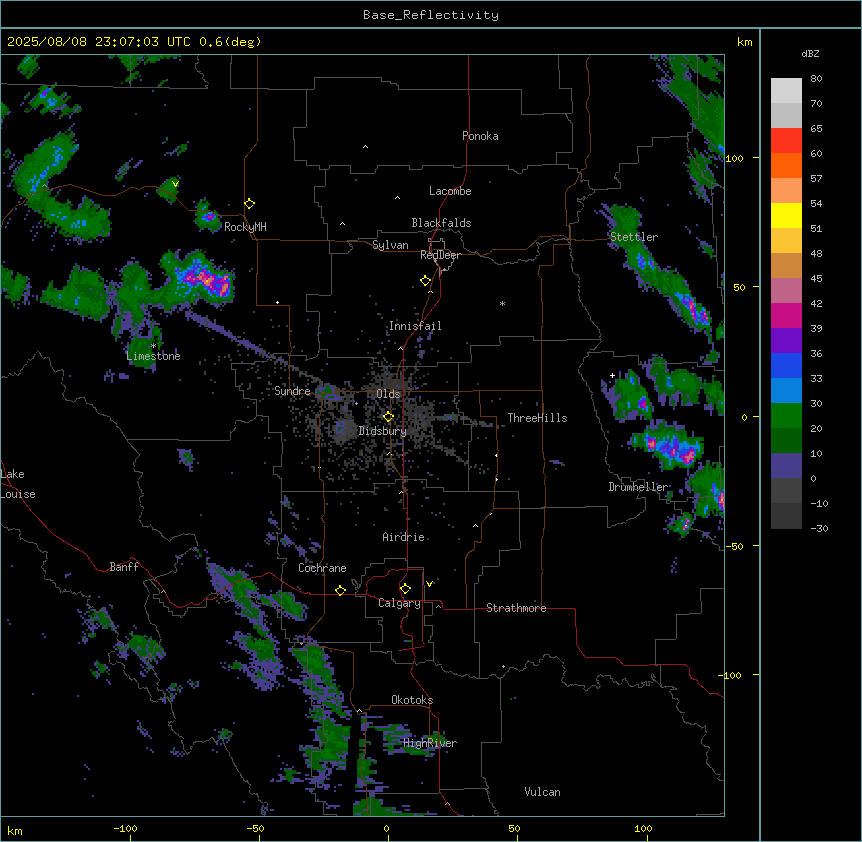The width and height of the screenshot is (862, 842).
Task: Click the bright orange swatch in dBZ legend
Action: point(786,165)
